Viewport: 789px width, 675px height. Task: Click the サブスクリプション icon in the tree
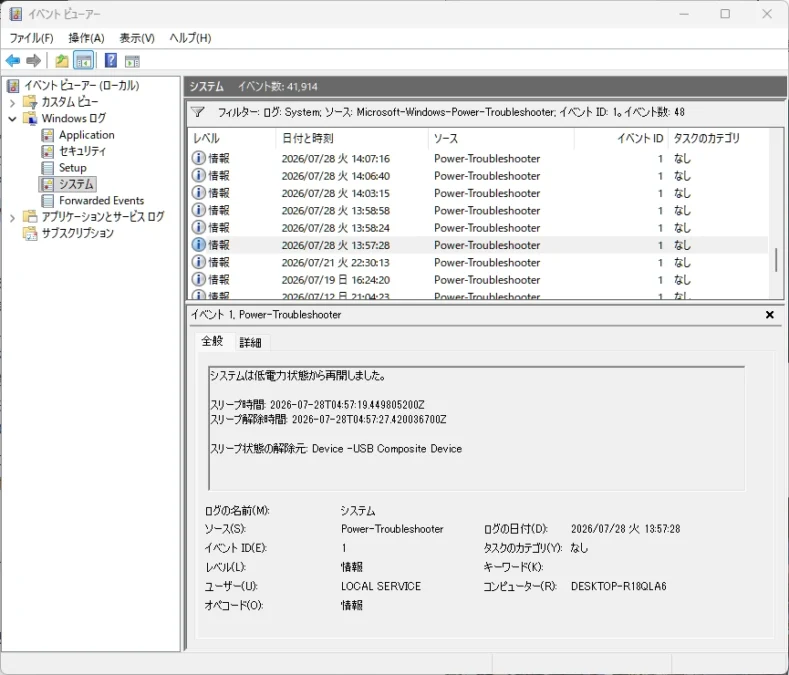point(30,233)
